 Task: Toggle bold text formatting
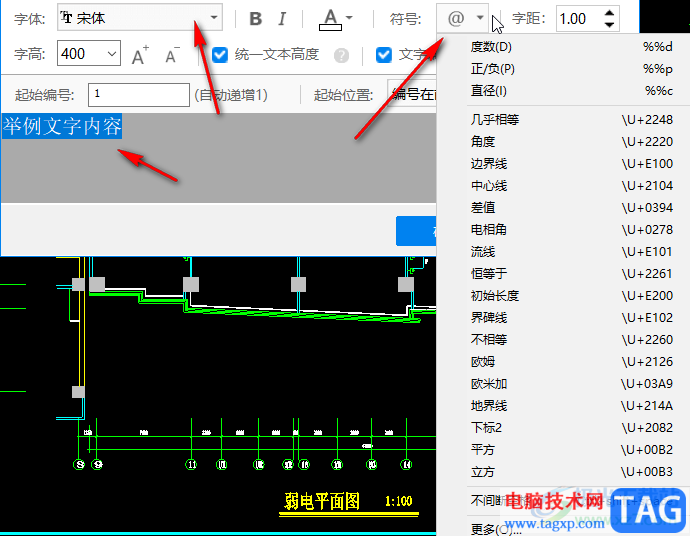coord(255,18)
